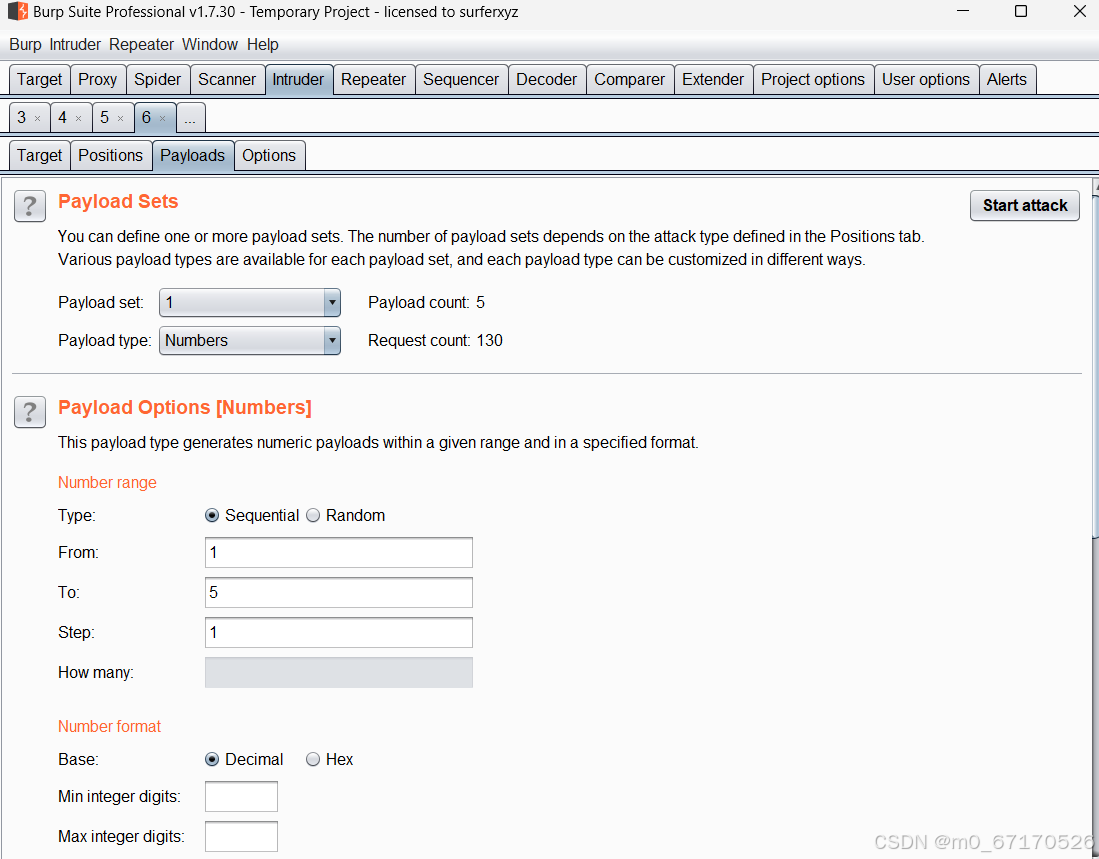1099x859 pixels.
Task: Select Intruder attack tab 5
Action: [104, 118]
